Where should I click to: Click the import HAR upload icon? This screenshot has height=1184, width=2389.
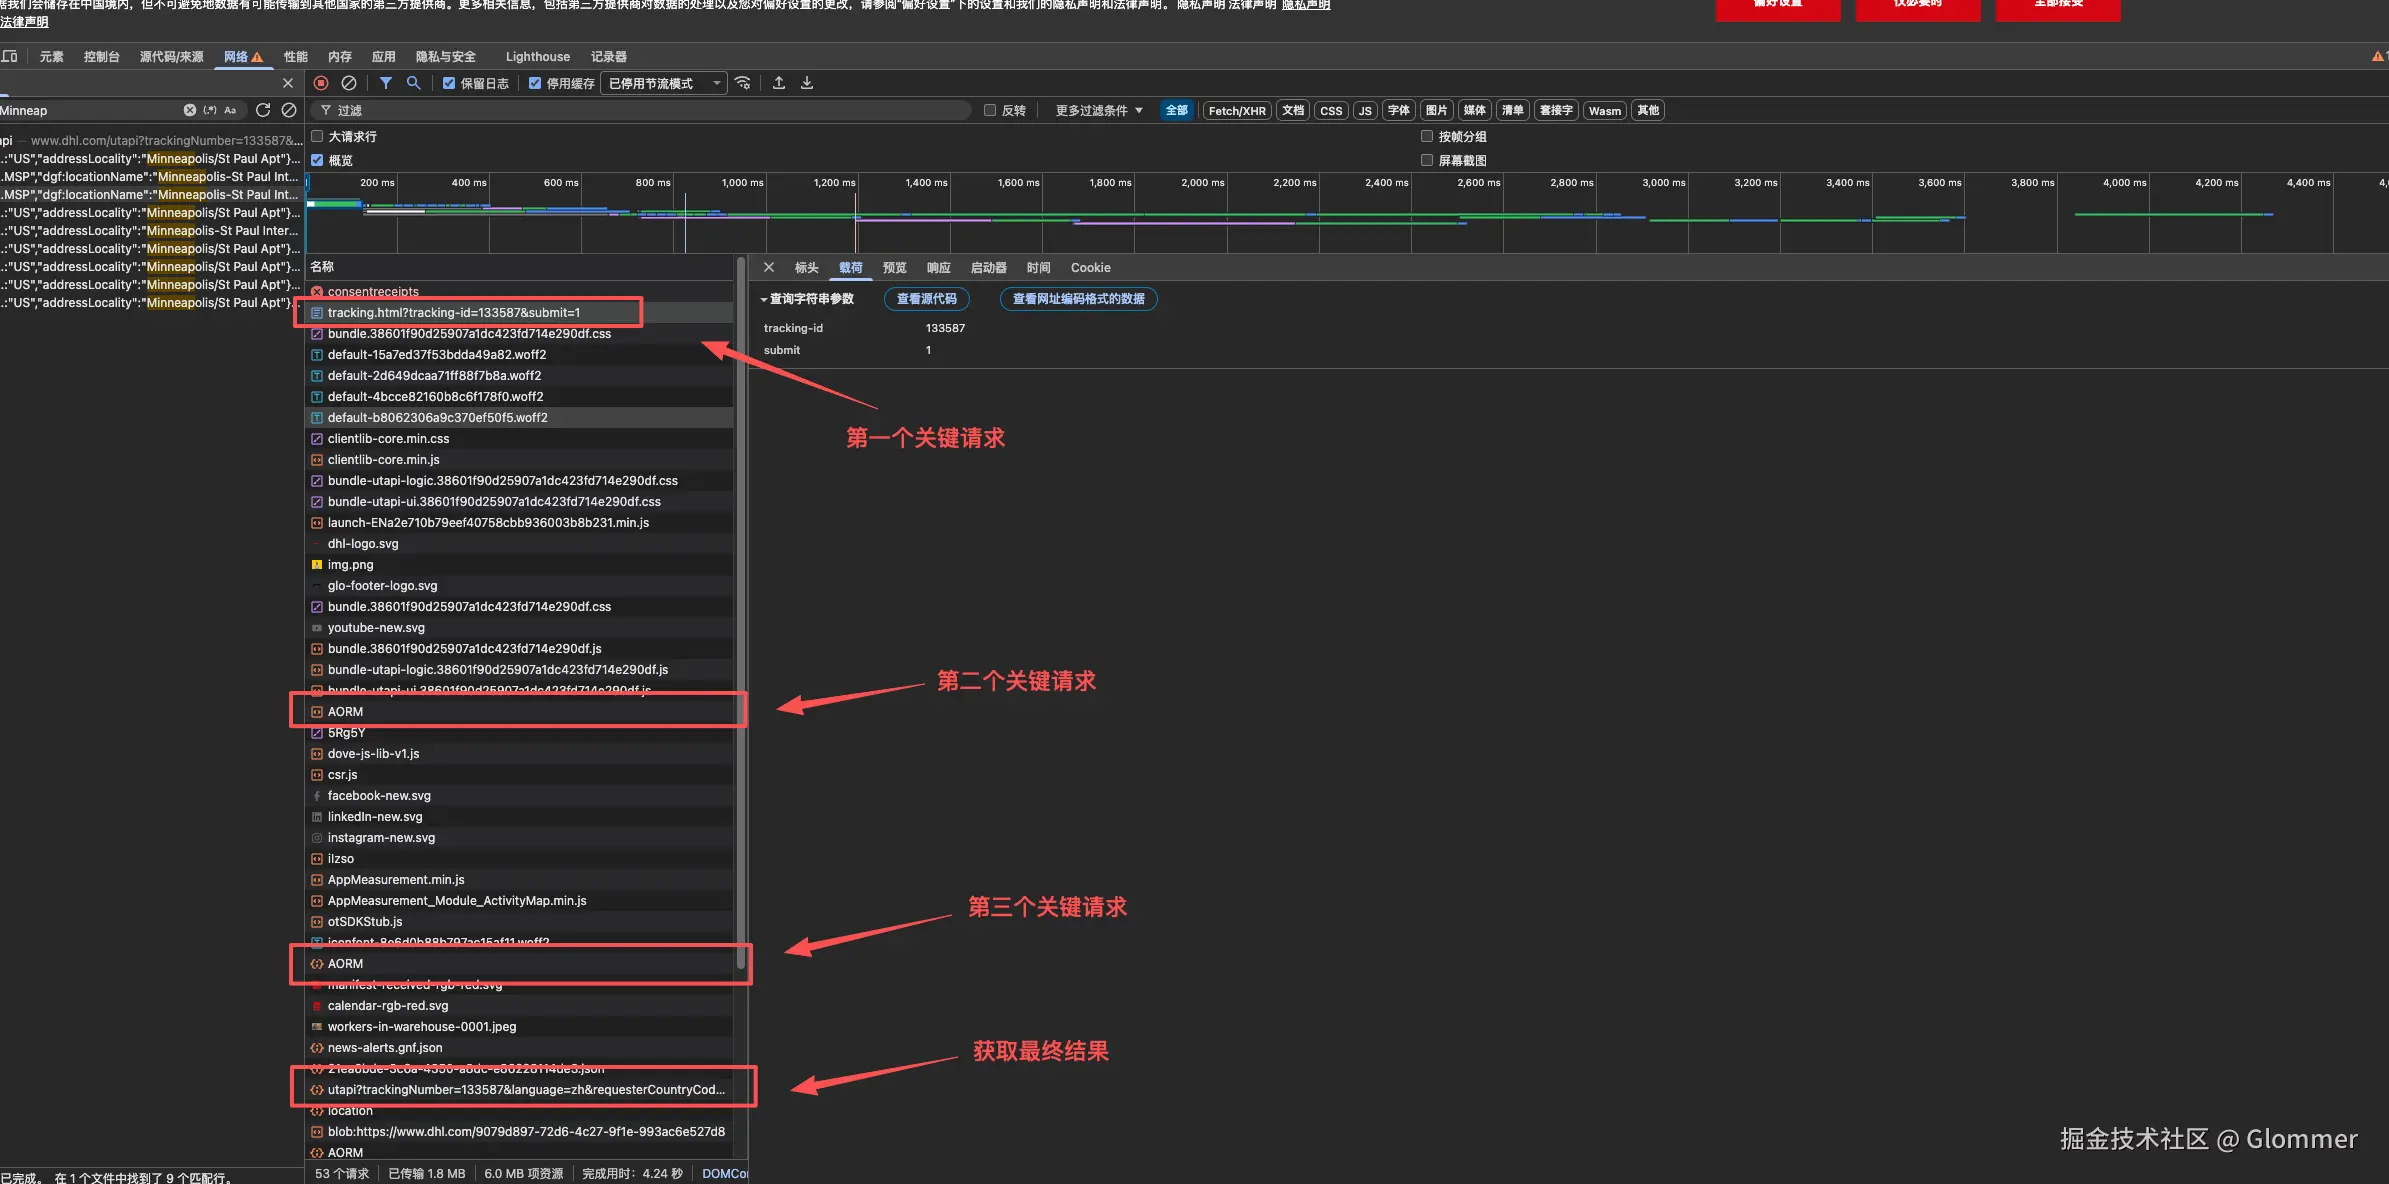779,83
